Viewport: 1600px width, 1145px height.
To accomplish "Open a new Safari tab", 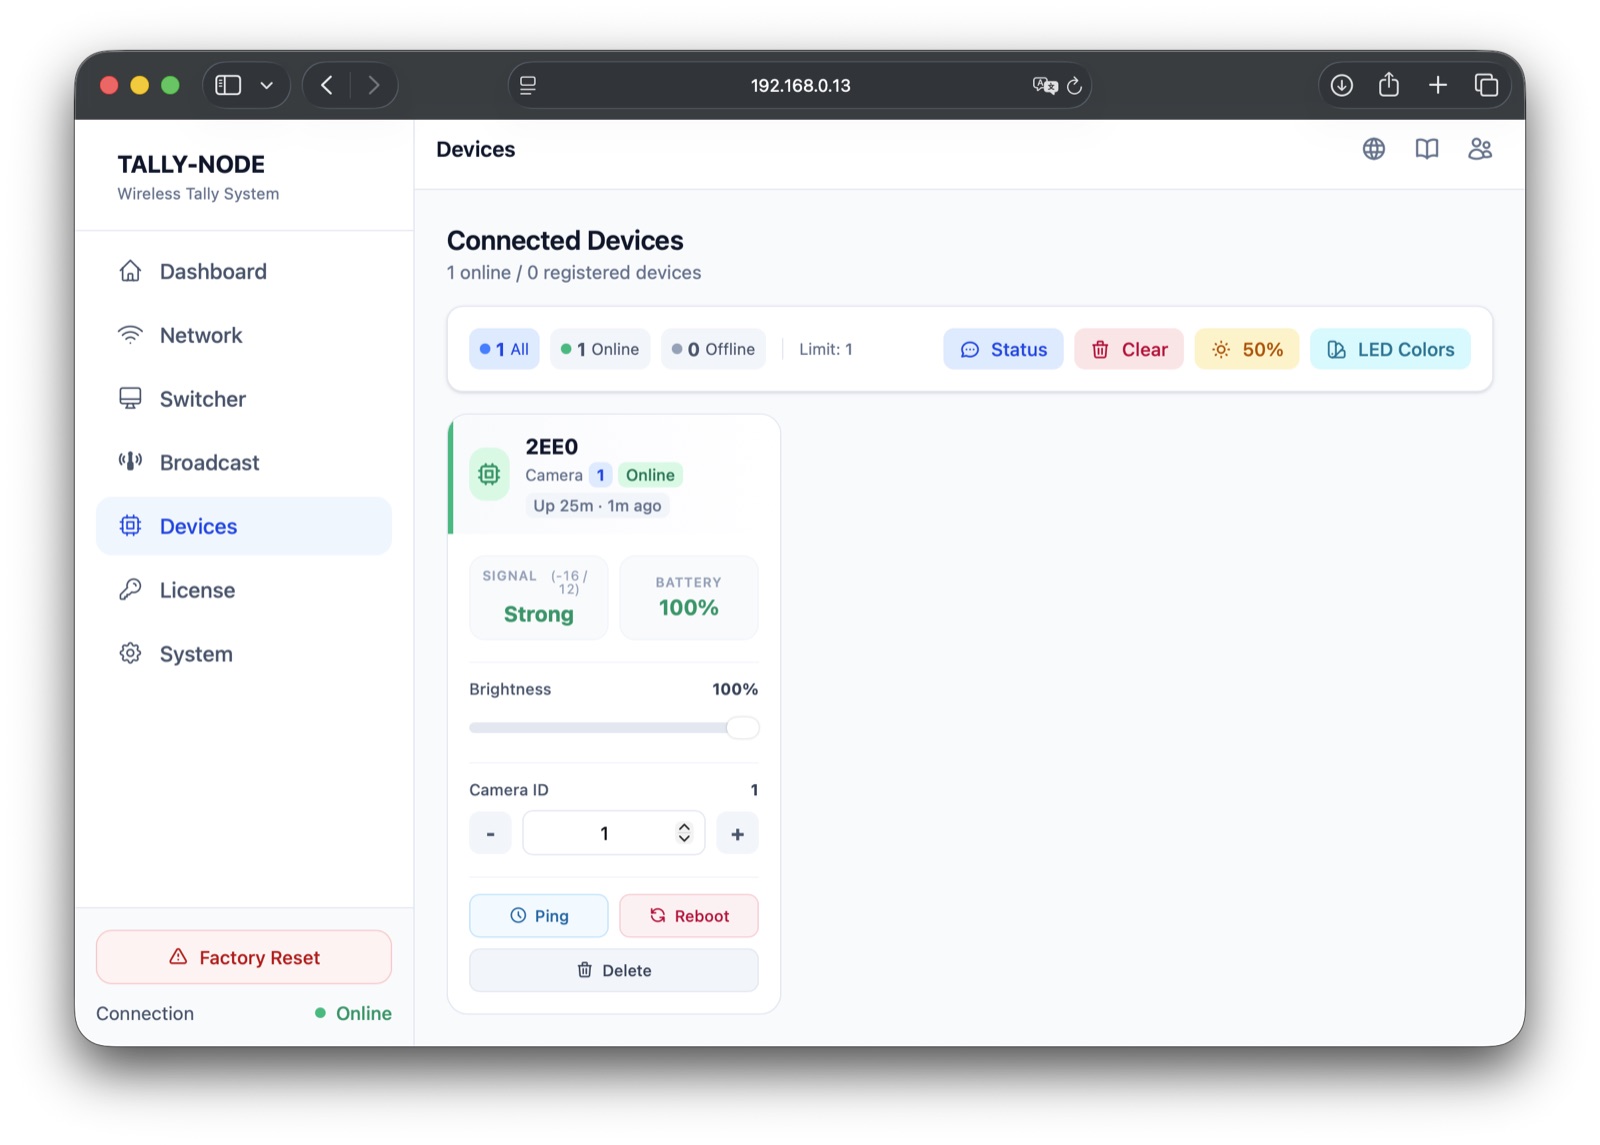I will (x=1437, y=85).
